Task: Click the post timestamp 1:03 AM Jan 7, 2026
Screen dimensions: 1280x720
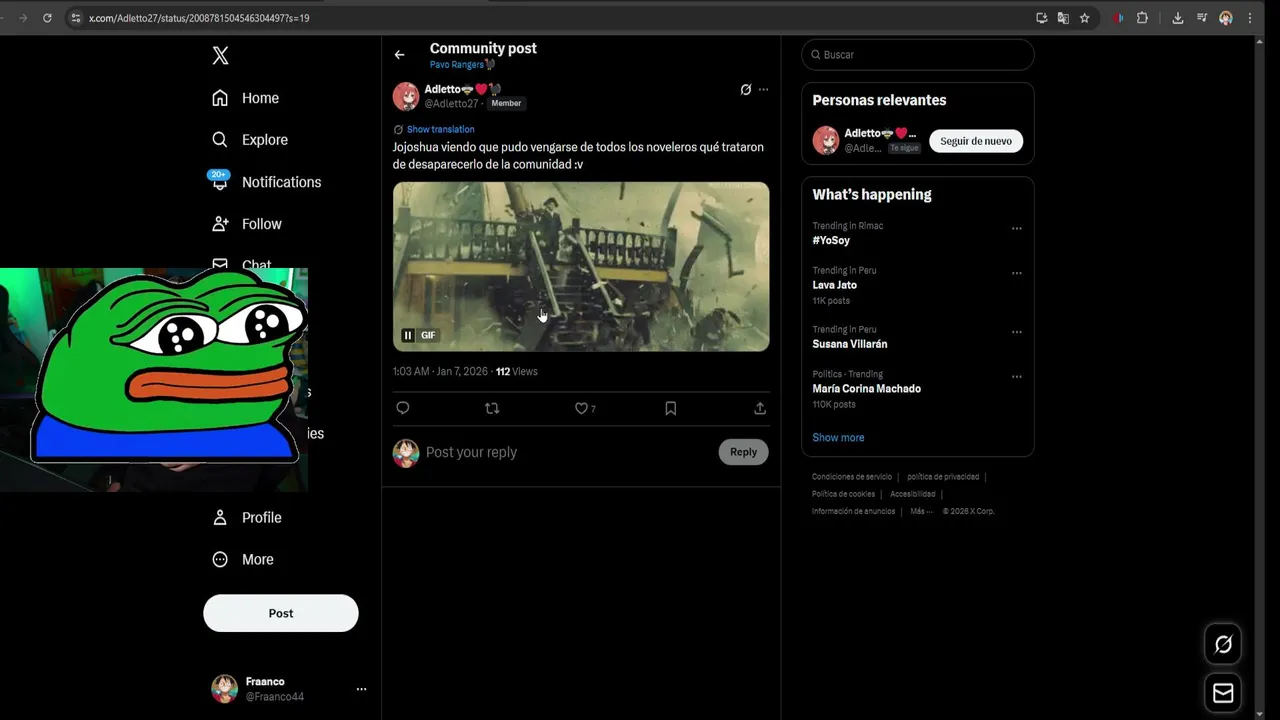Action: (440, 371)
